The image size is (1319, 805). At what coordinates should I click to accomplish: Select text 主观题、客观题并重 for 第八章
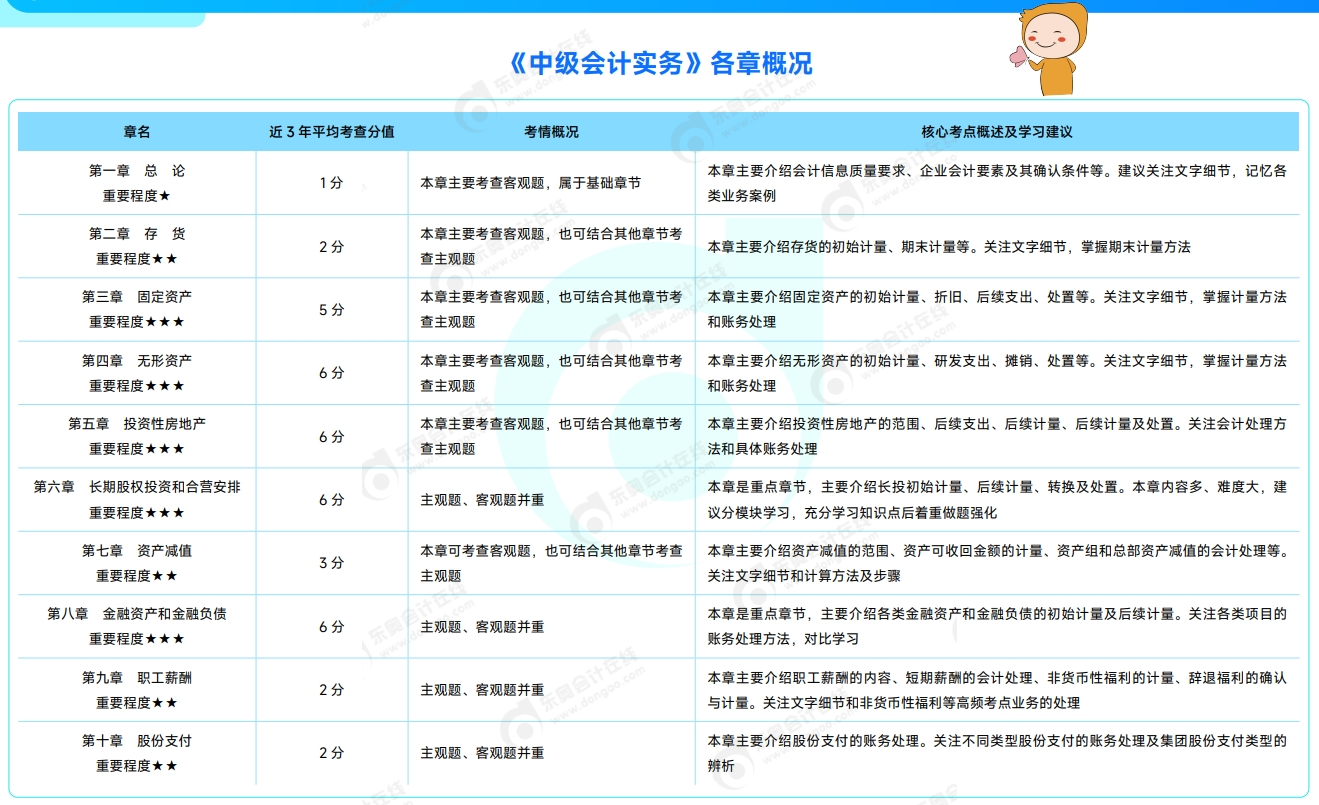tap(483, 629)
